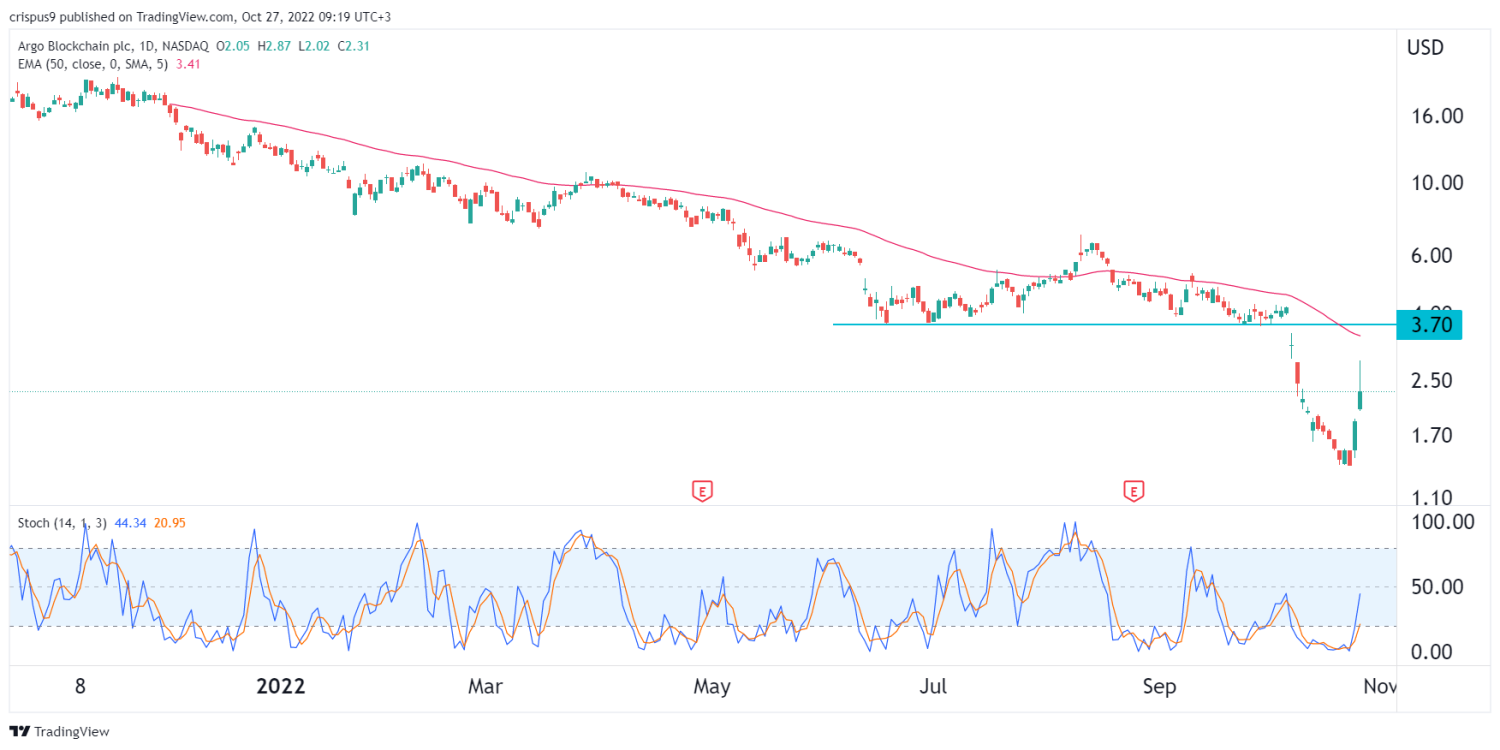Image resolution: width=1500 pixels, height=750 pixels.
Task: Click the cyan 3.70 price tag on the scale
Action: pos(1430,323)
